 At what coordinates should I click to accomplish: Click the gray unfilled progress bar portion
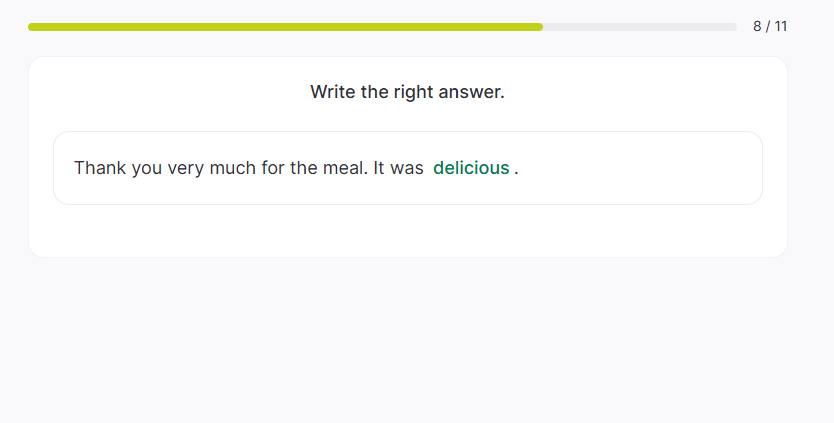640,27
